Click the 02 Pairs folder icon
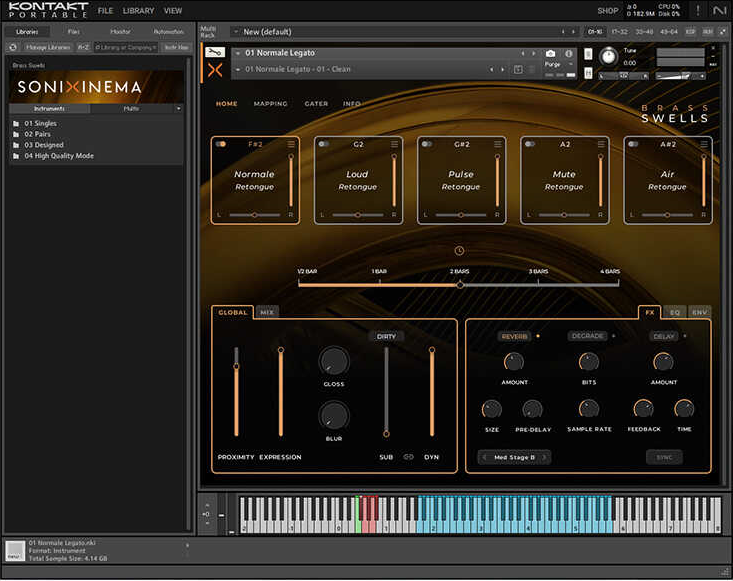Viewport: 733px width, 581px height. [x=16, y=134]
